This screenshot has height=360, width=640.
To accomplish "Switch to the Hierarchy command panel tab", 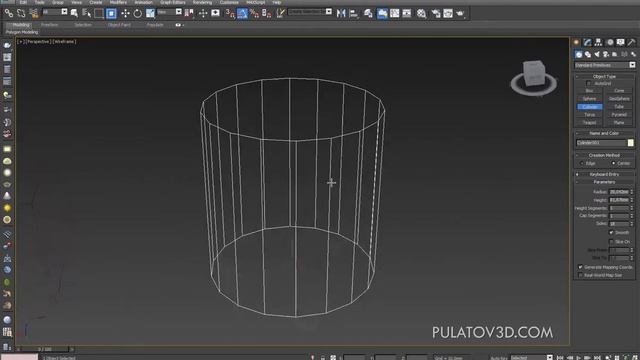I will coord(598,42).
